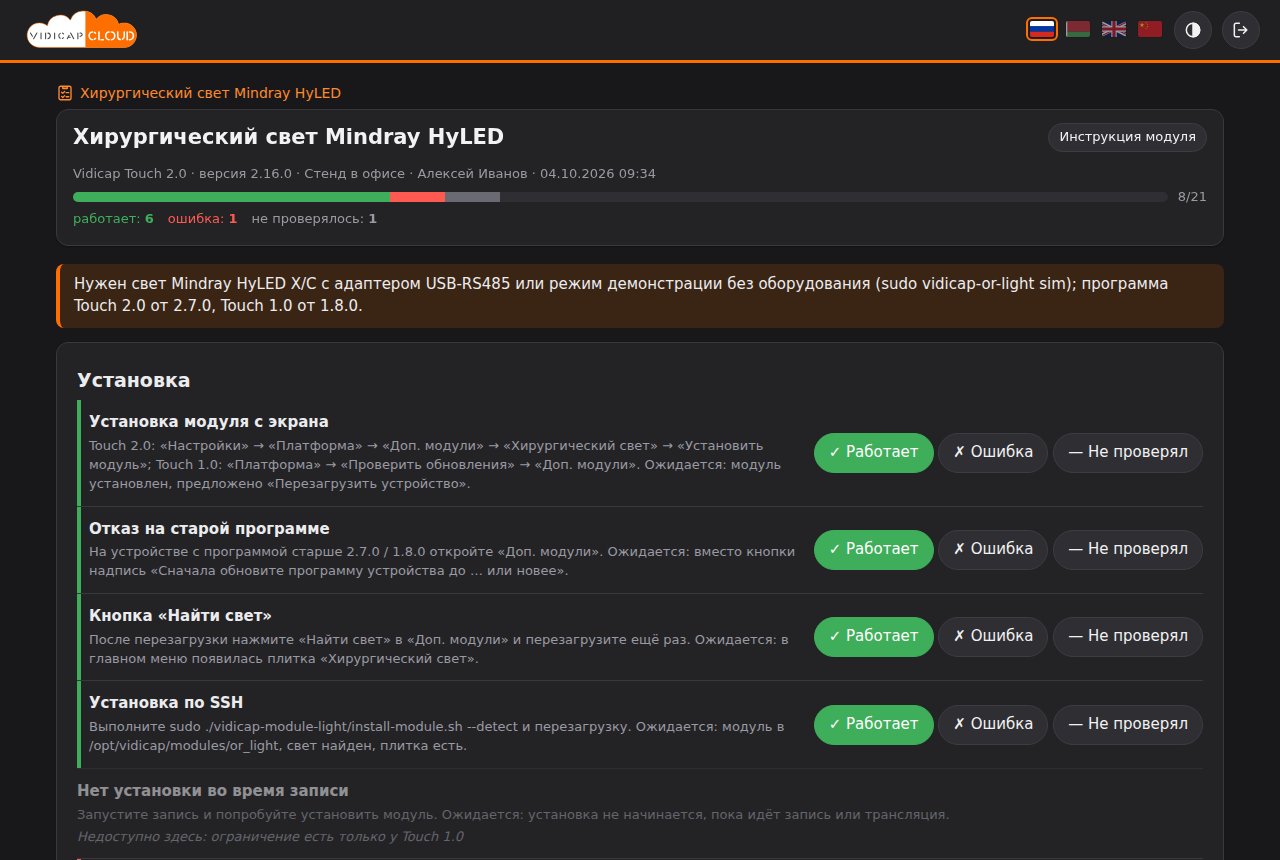
Task: Click the работает: 6 counter
Action: coord(113,218)
